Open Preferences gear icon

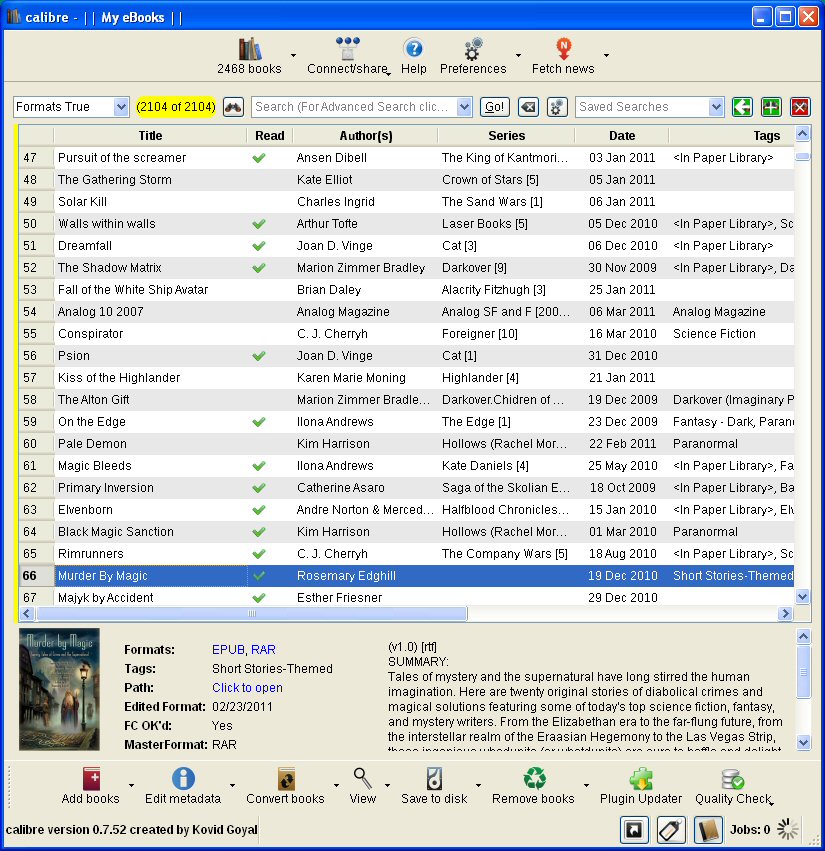click(473, 49)
